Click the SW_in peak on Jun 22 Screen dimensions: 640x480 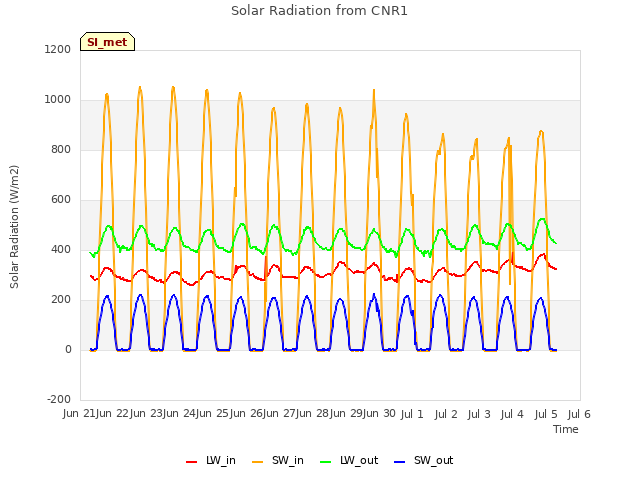pos(140,87)
